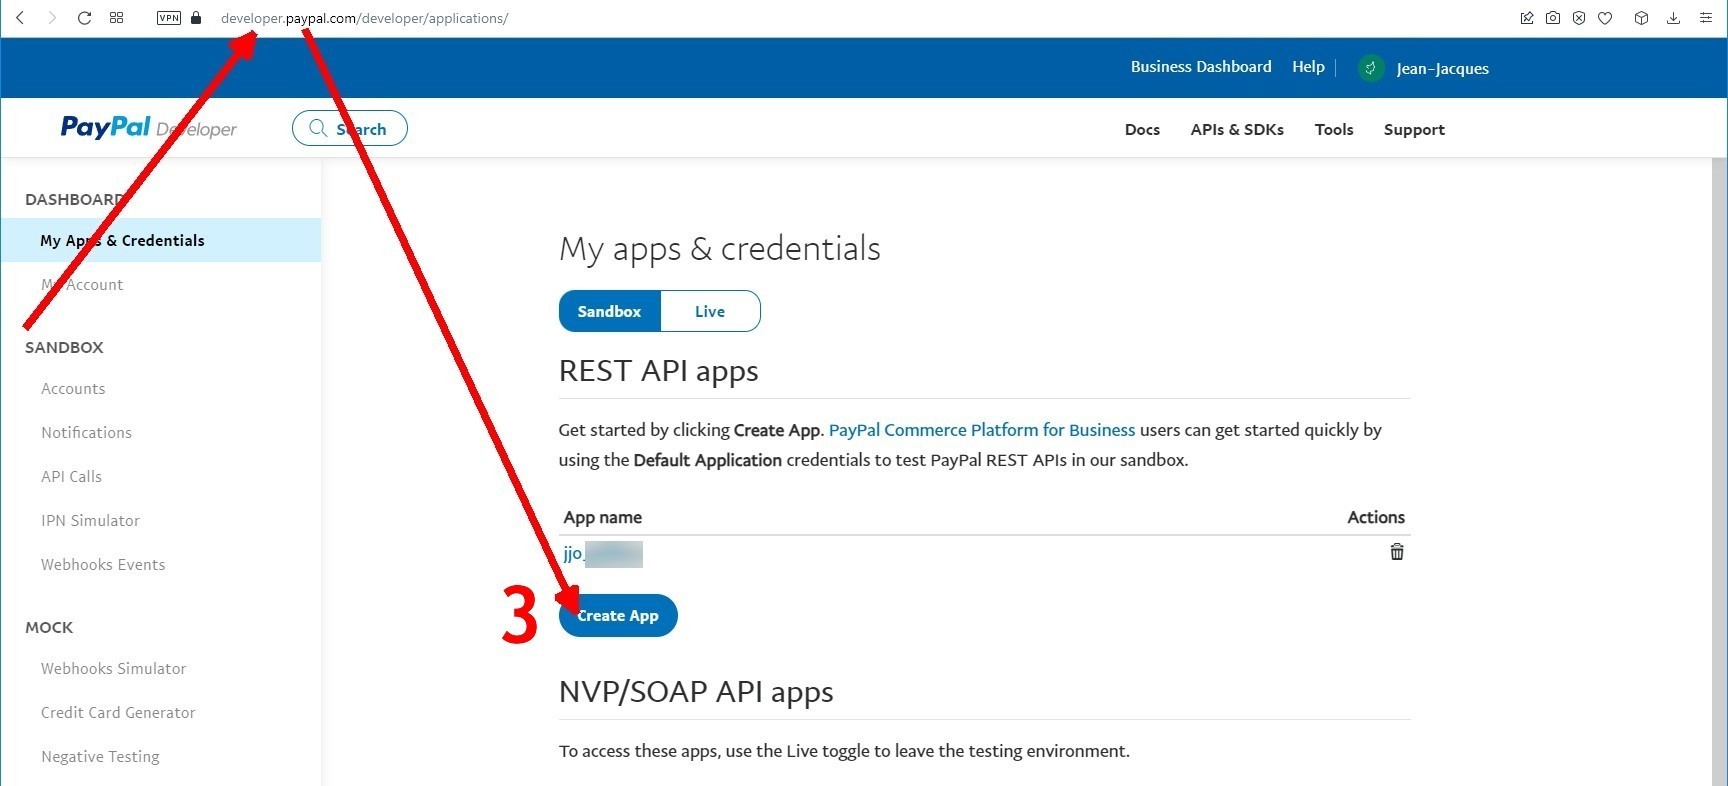This screenshot has height=786, width=1728.
Task: Click the Create App button
Action: [618, 615]
